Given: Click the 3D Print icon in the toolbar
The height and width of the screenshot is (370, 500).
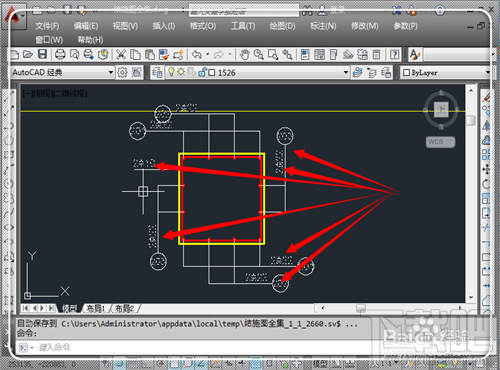Looking at the screenshot, I should pos(103,54).
